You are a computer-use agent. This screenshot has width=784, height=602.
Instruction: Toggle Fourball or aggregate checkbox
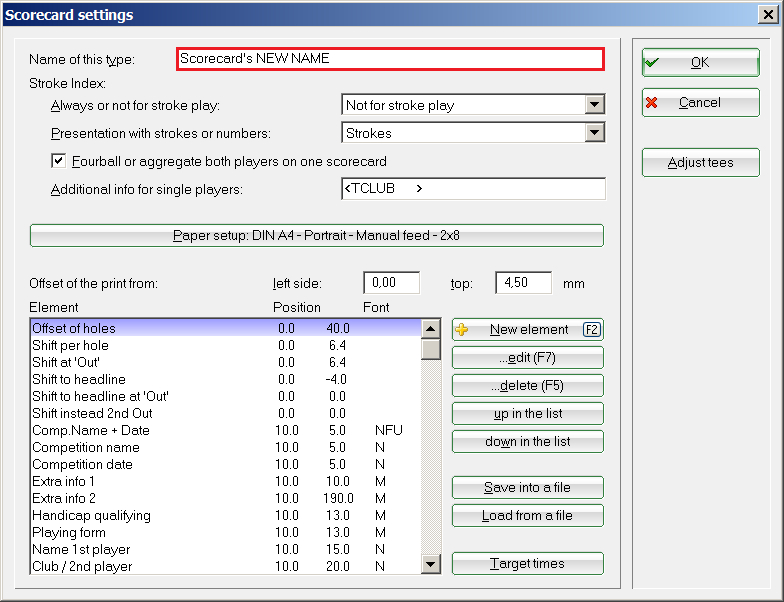click(x=59, y=161)
